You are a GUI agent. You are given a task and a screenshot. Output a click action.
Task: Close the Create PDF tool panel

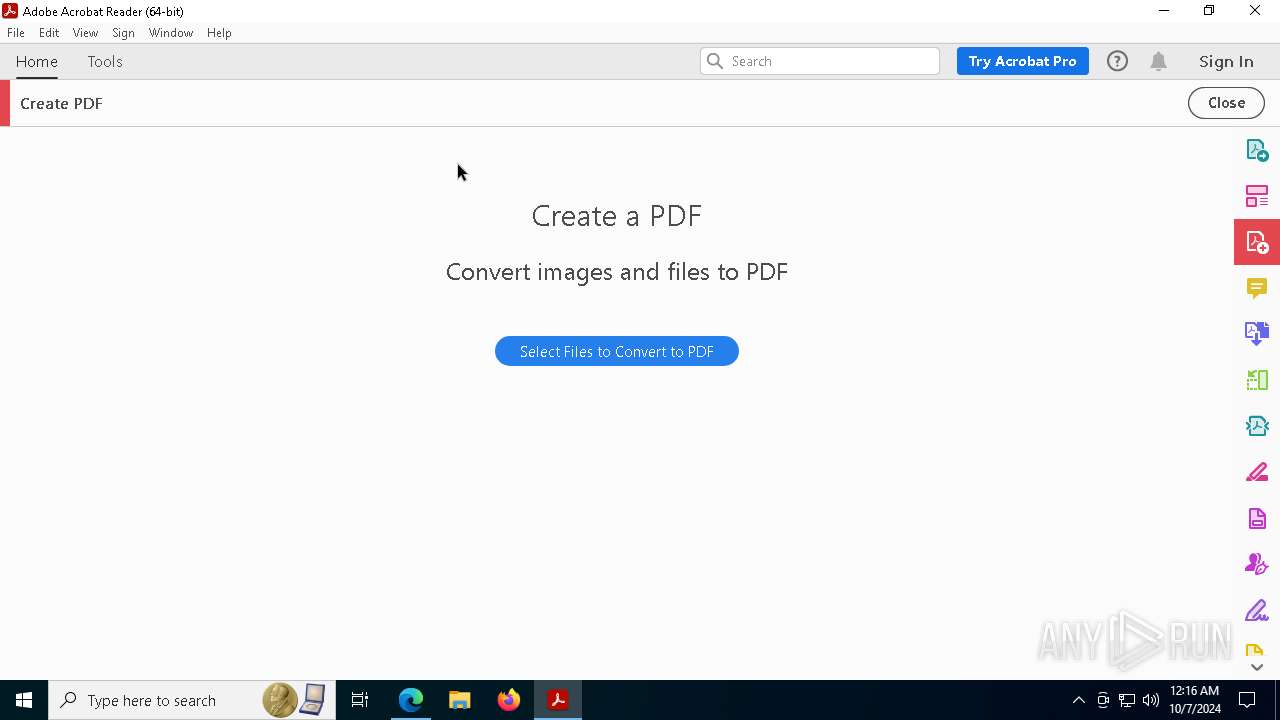[x=1226, y=103]
